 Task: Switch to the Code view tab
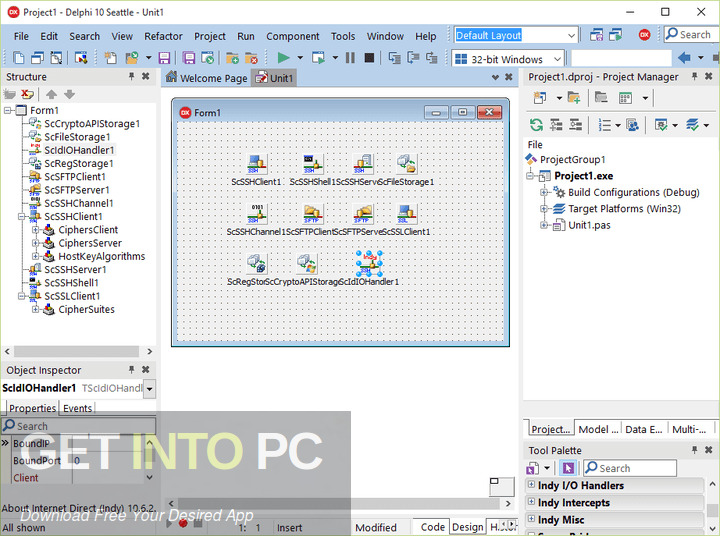(432, 527)
